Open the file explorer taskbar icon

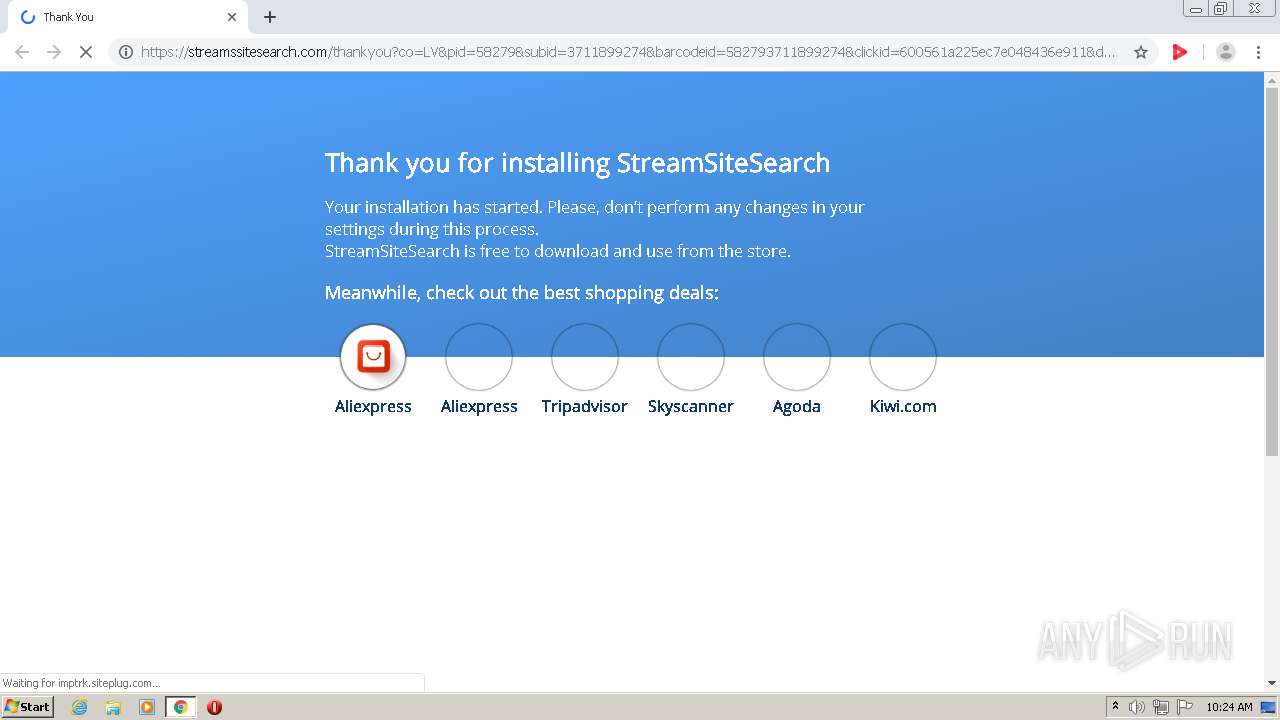(x=113, y=707)
